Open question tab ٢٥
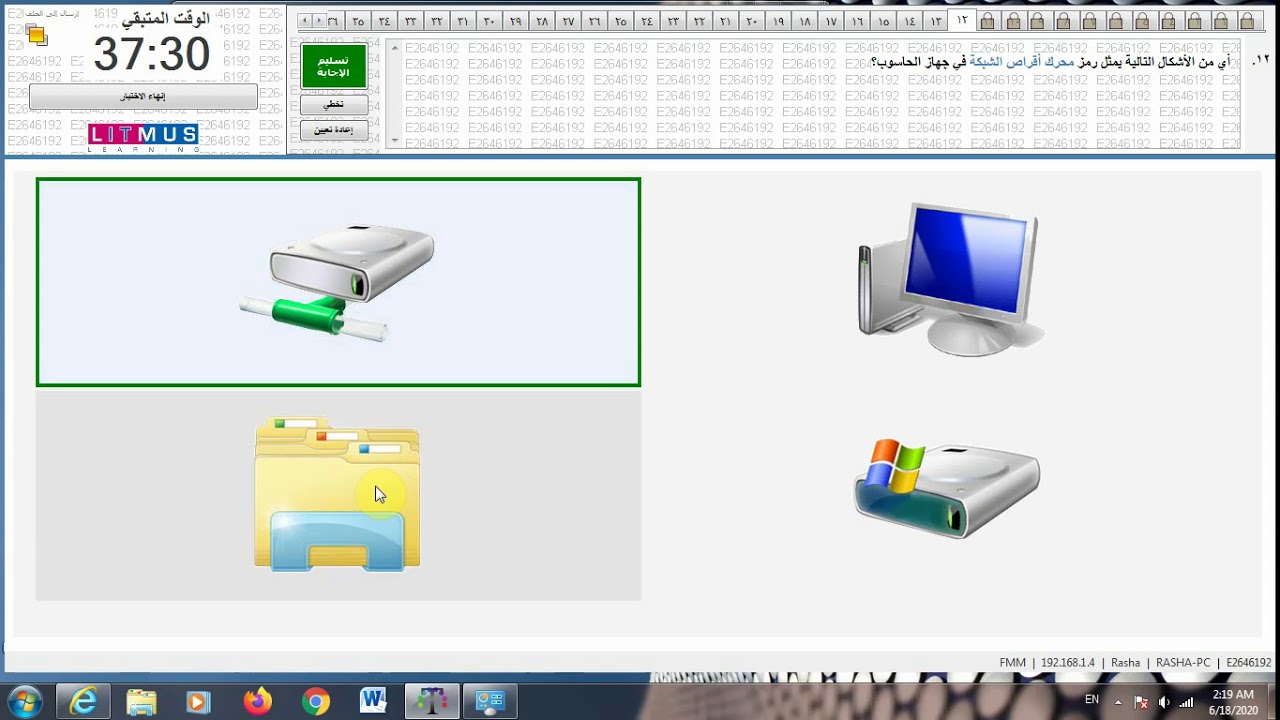 click(621, 21)
